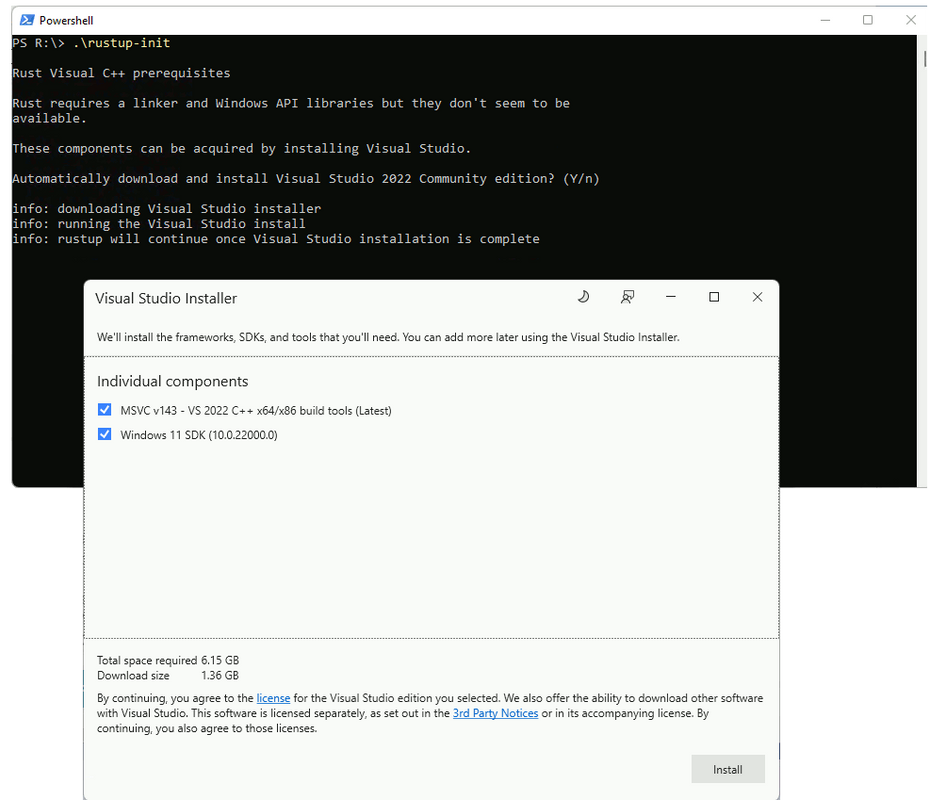This screenshot has width=929, height=800.
Task: Click the 'Powershell' title bar text
Action: coord(66,21)
